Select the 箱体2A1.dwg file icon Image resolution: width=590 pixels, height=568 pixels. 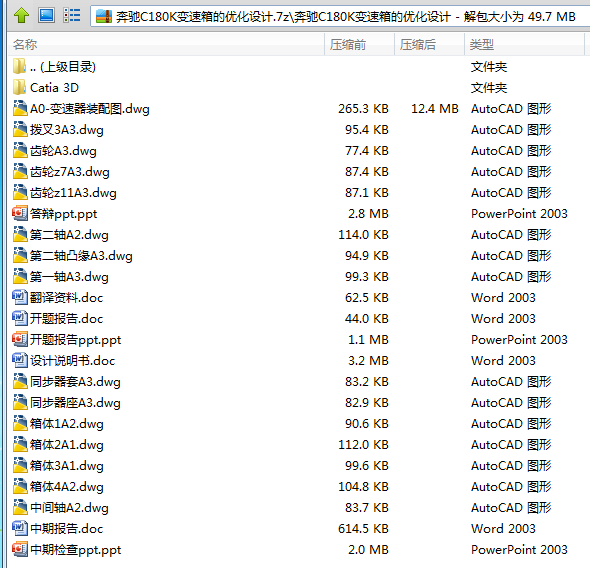(20, 445)
